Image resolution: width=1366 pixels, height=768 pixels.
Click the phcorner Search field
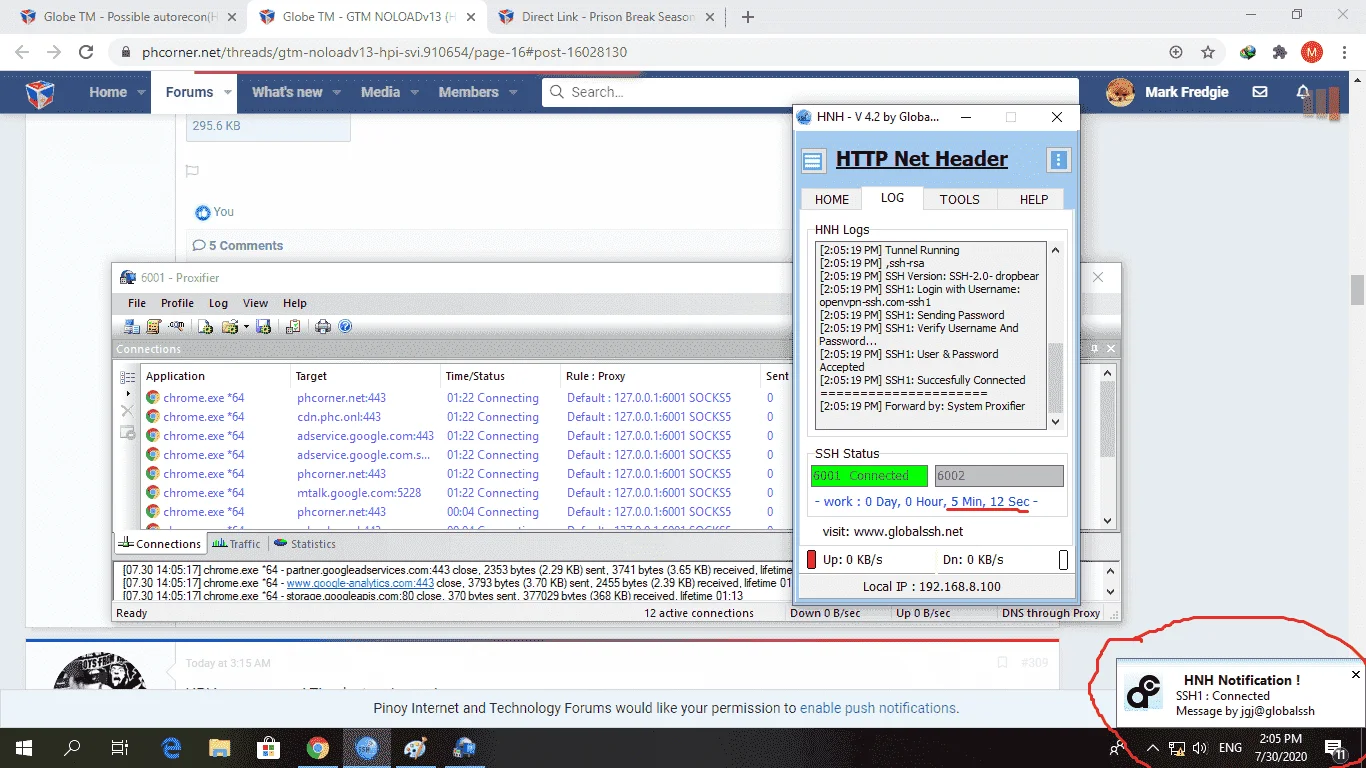pos(810,92)
